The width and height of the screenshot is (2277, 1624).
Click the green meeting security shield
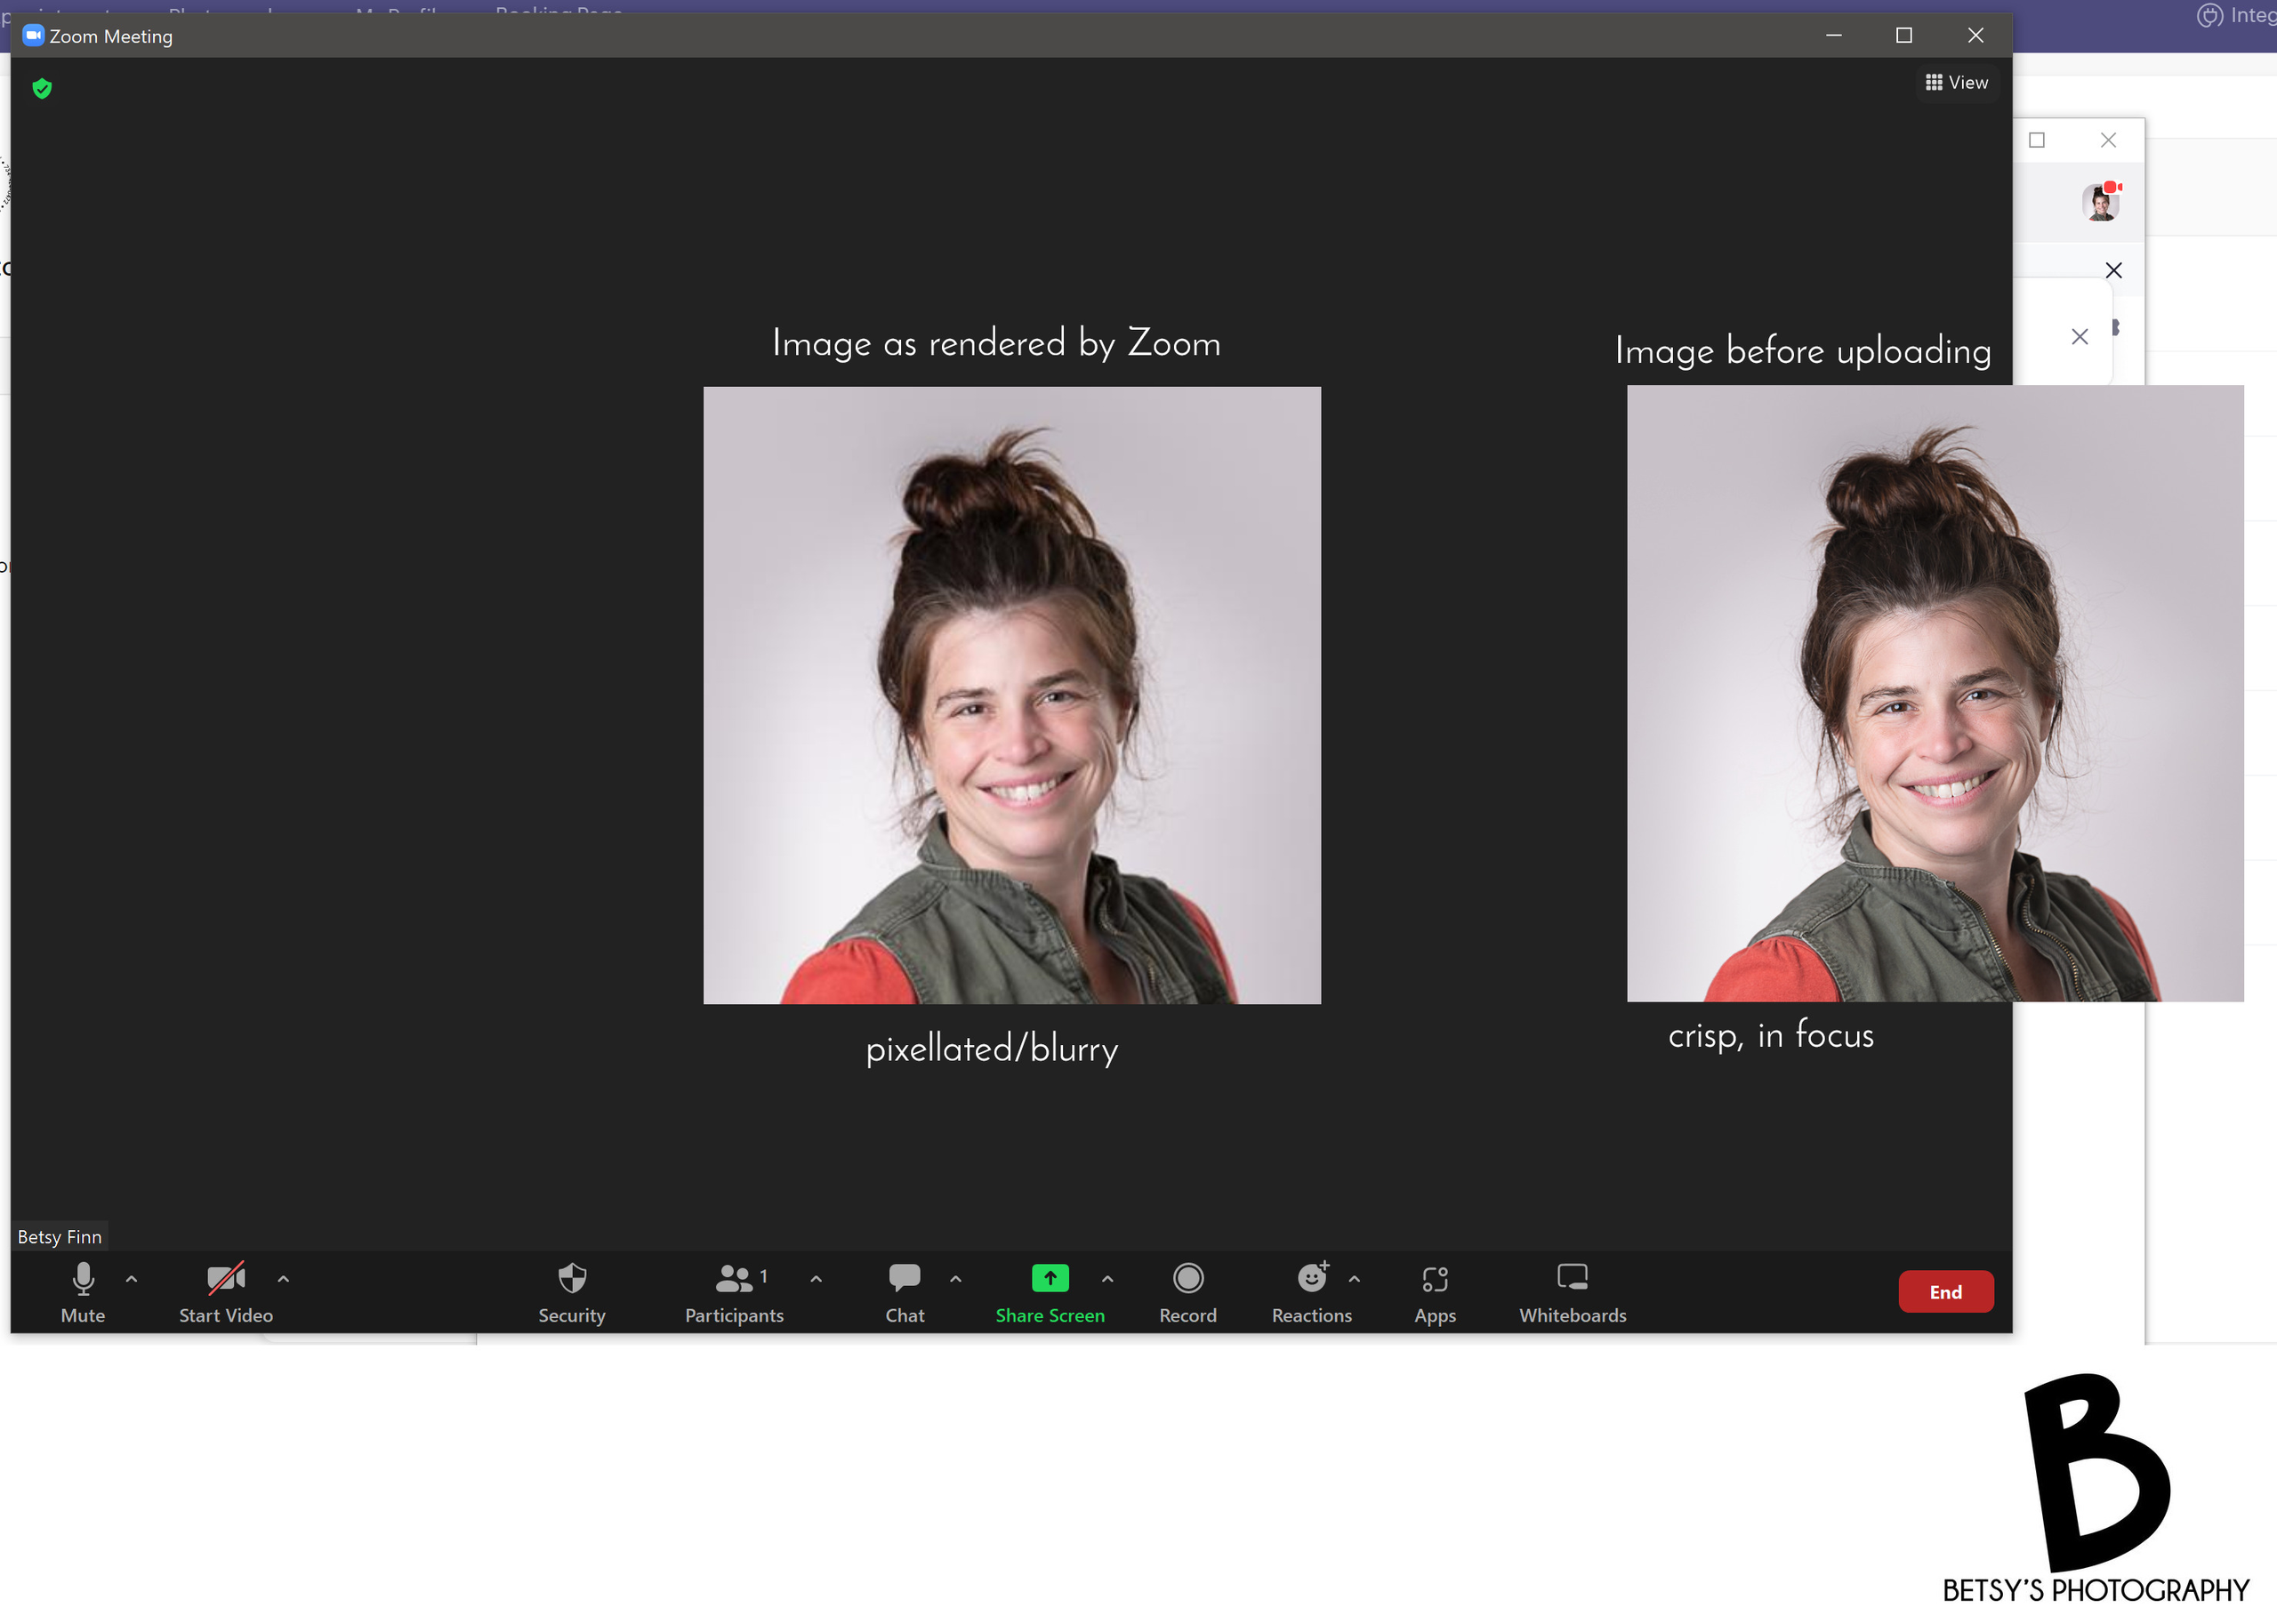coord(42,88)
